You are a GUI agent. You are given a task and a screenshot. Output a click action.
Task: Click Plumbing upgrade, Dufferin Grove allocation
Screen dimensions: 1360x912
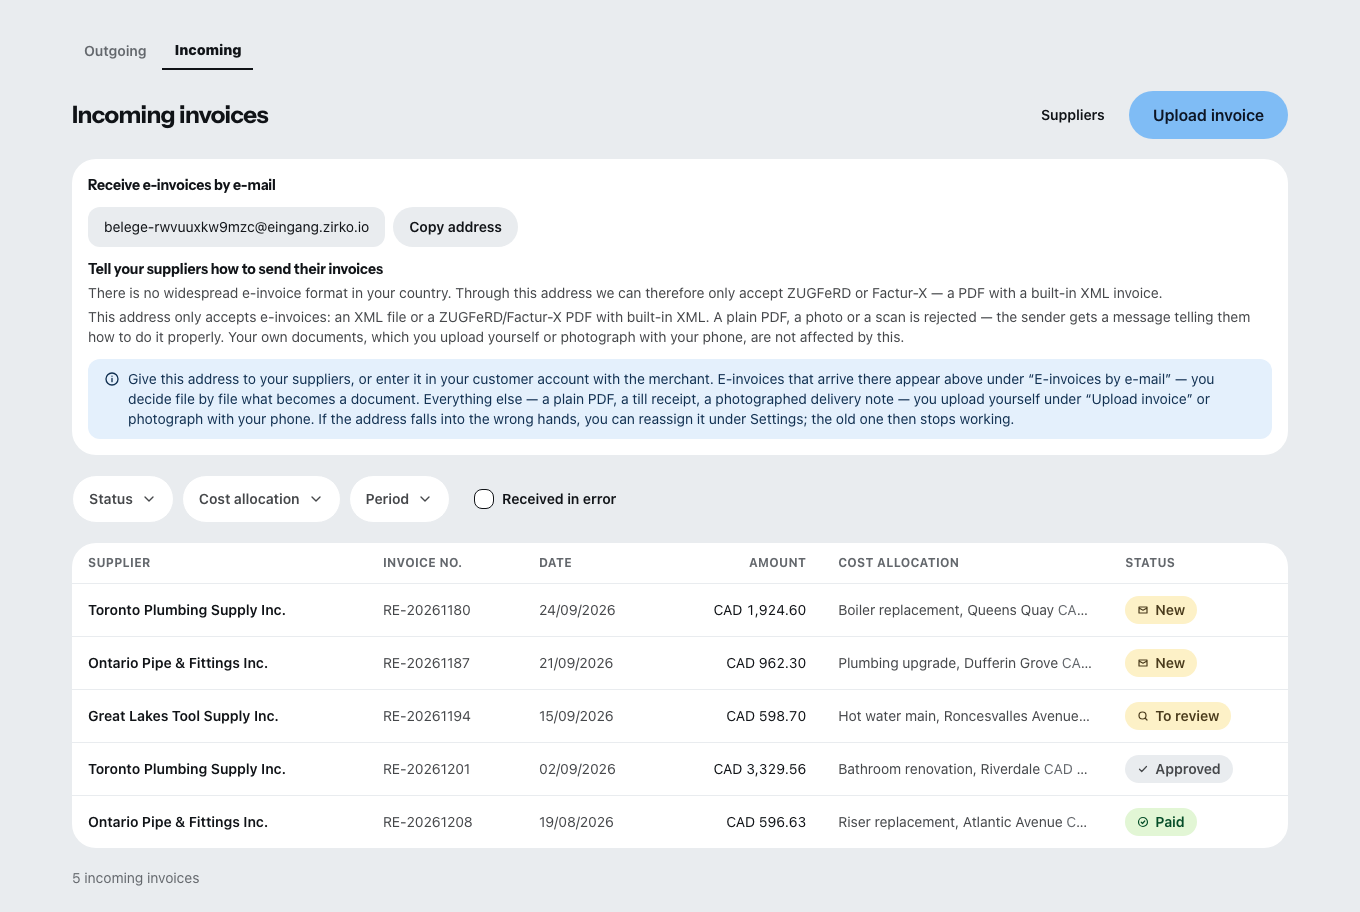pos(965,663)
